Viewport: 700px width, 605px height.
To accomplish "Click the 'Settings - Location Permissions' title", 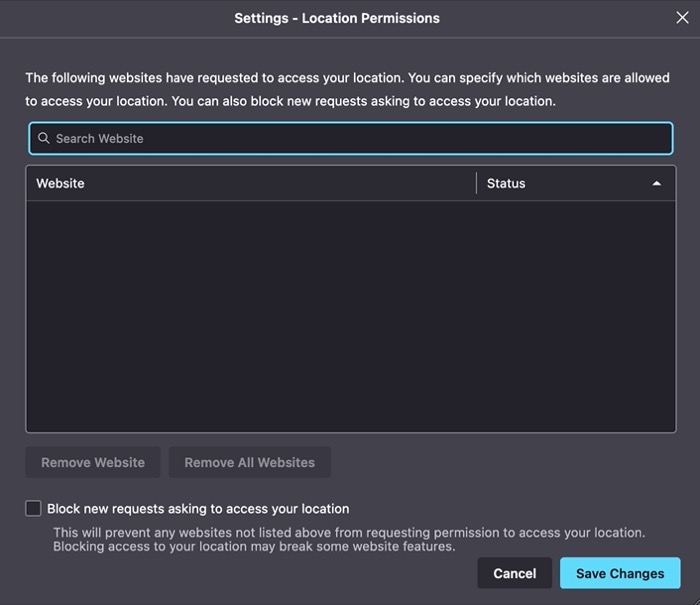I will coord(337,18).
